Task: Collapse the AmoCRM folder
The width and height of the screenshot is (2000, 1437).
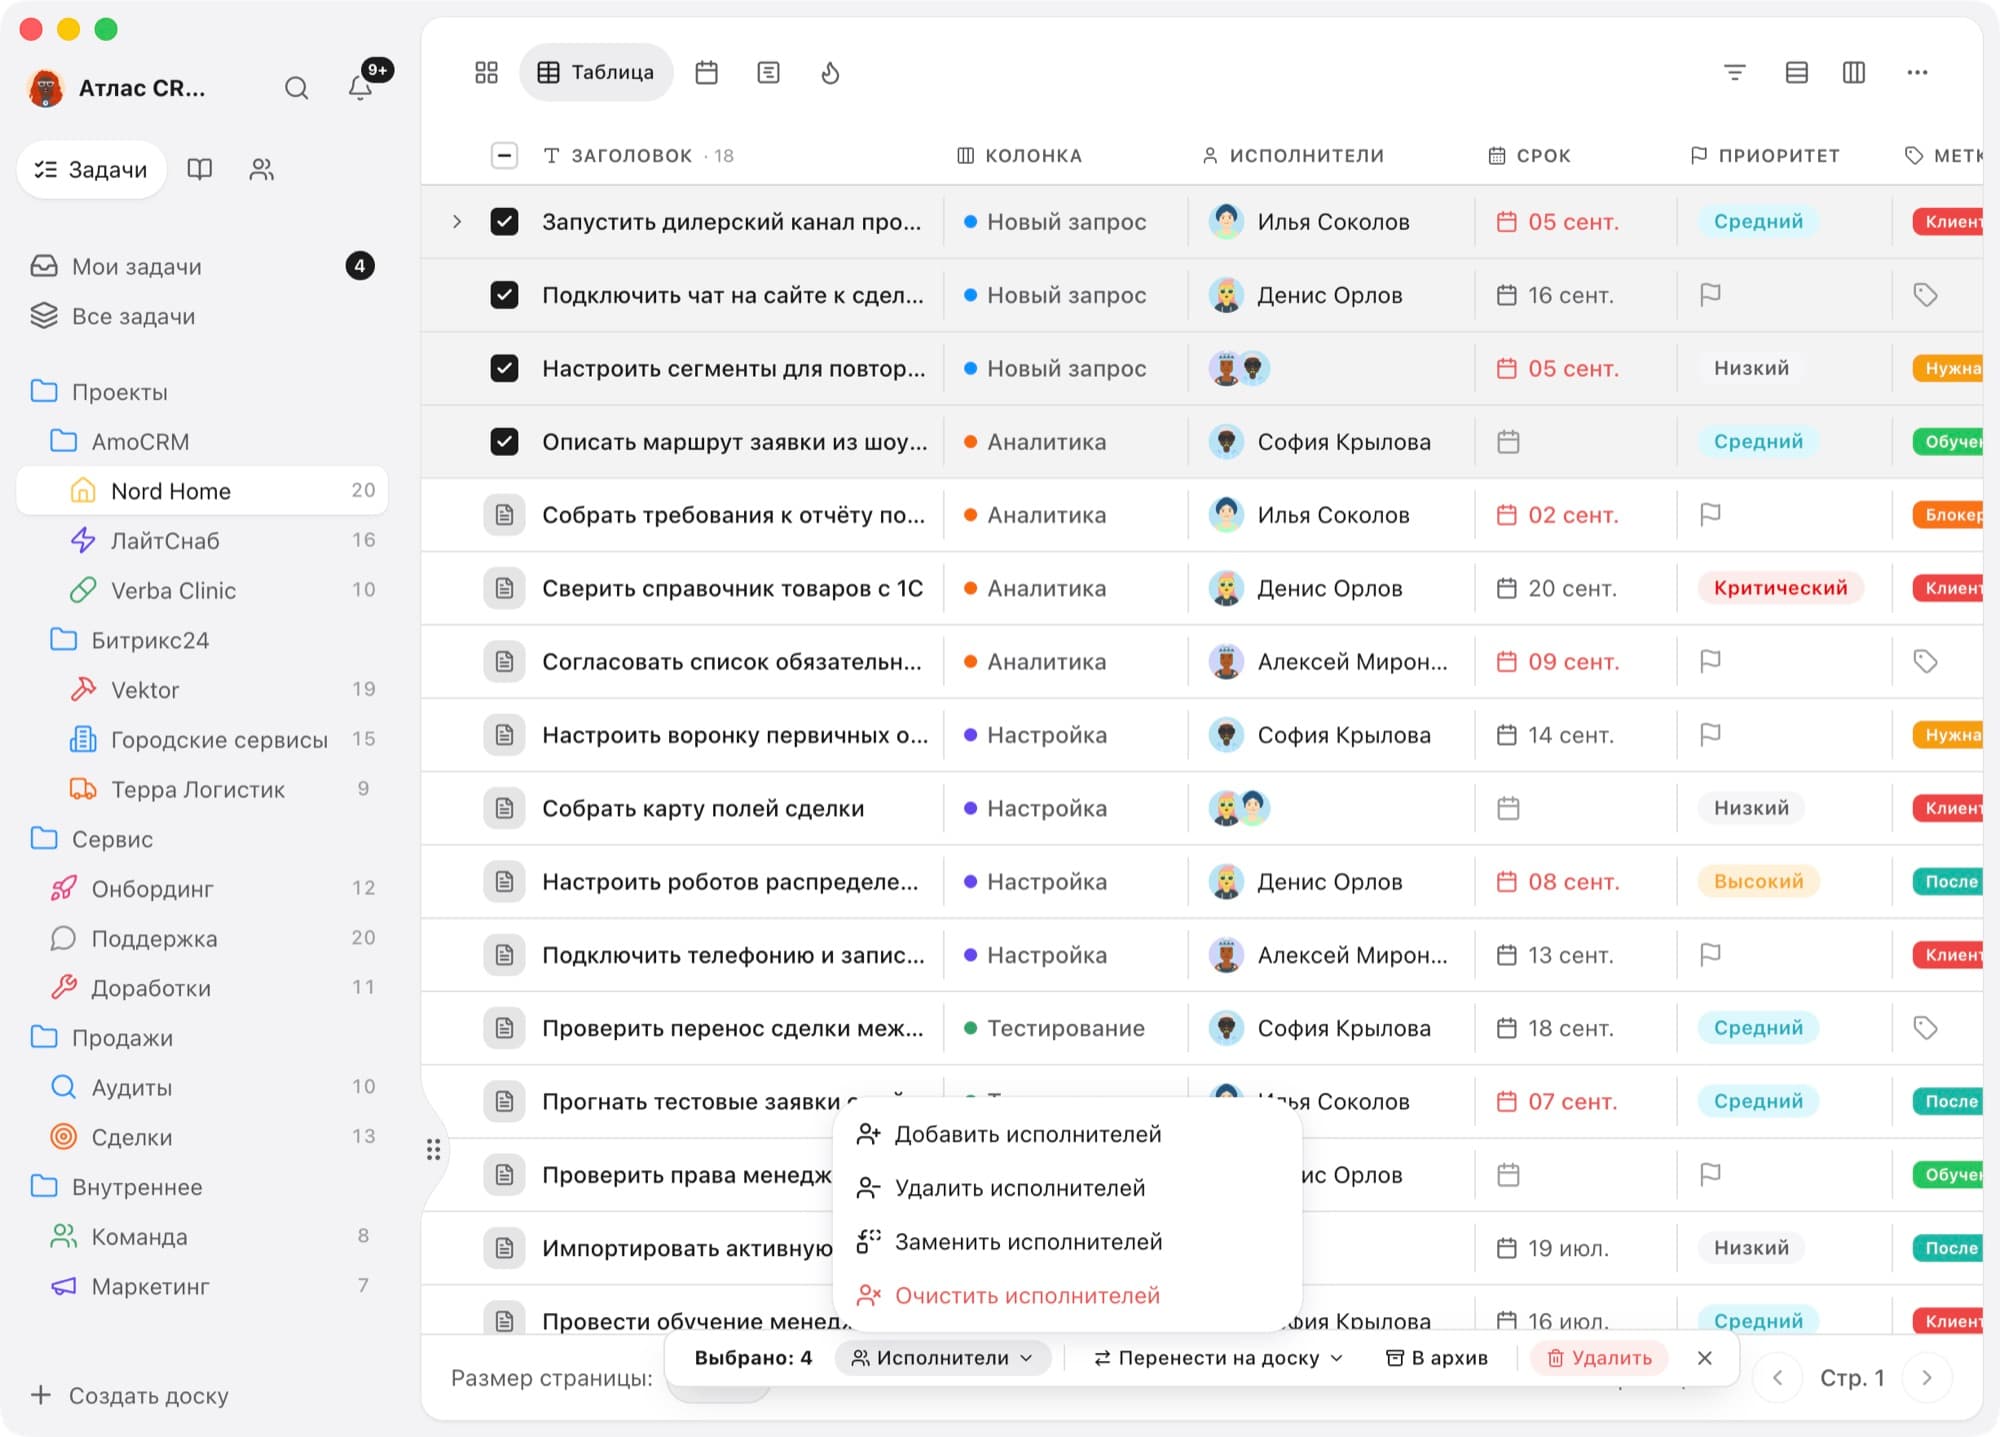Action: [x=64, y=441]
